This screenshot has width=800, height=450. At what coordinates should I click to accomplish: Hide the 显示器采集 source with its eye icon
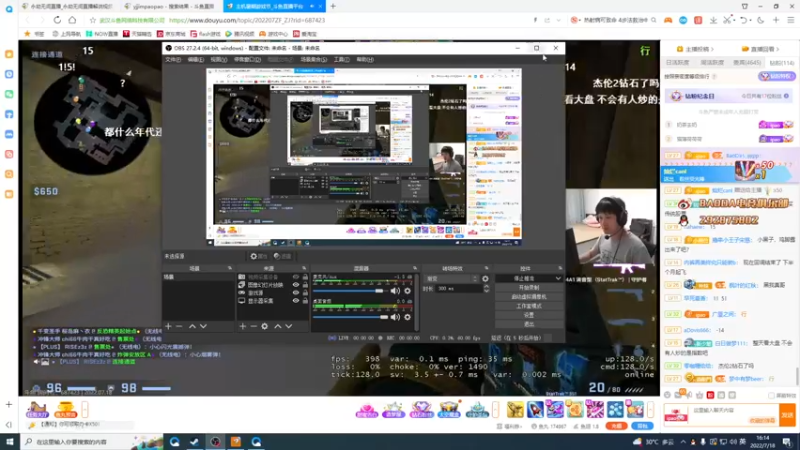[295, 301]
